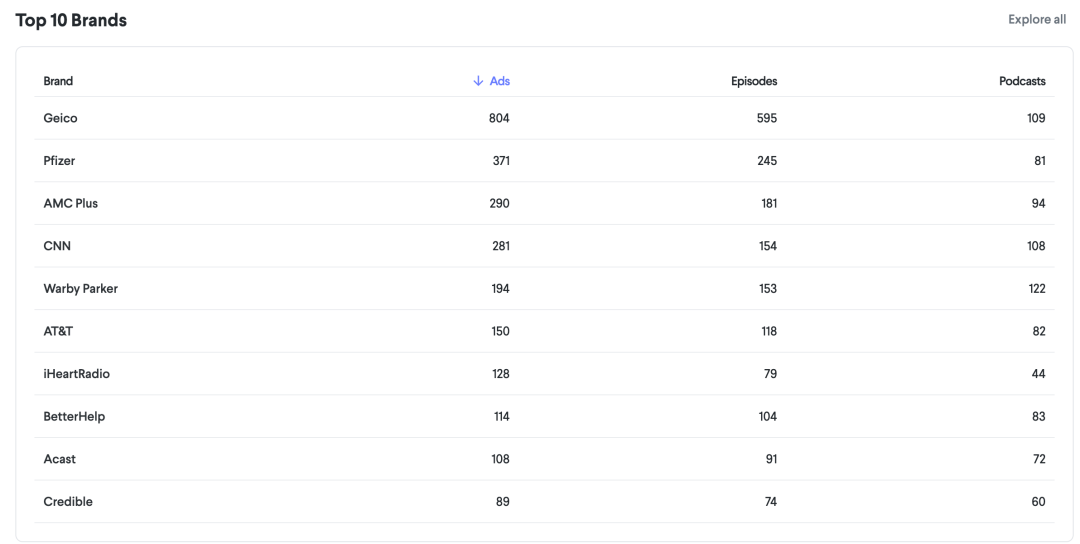Click the Credible brand name
The width and height of the screenshot is (1080, 544).
[x=68, y=502]
